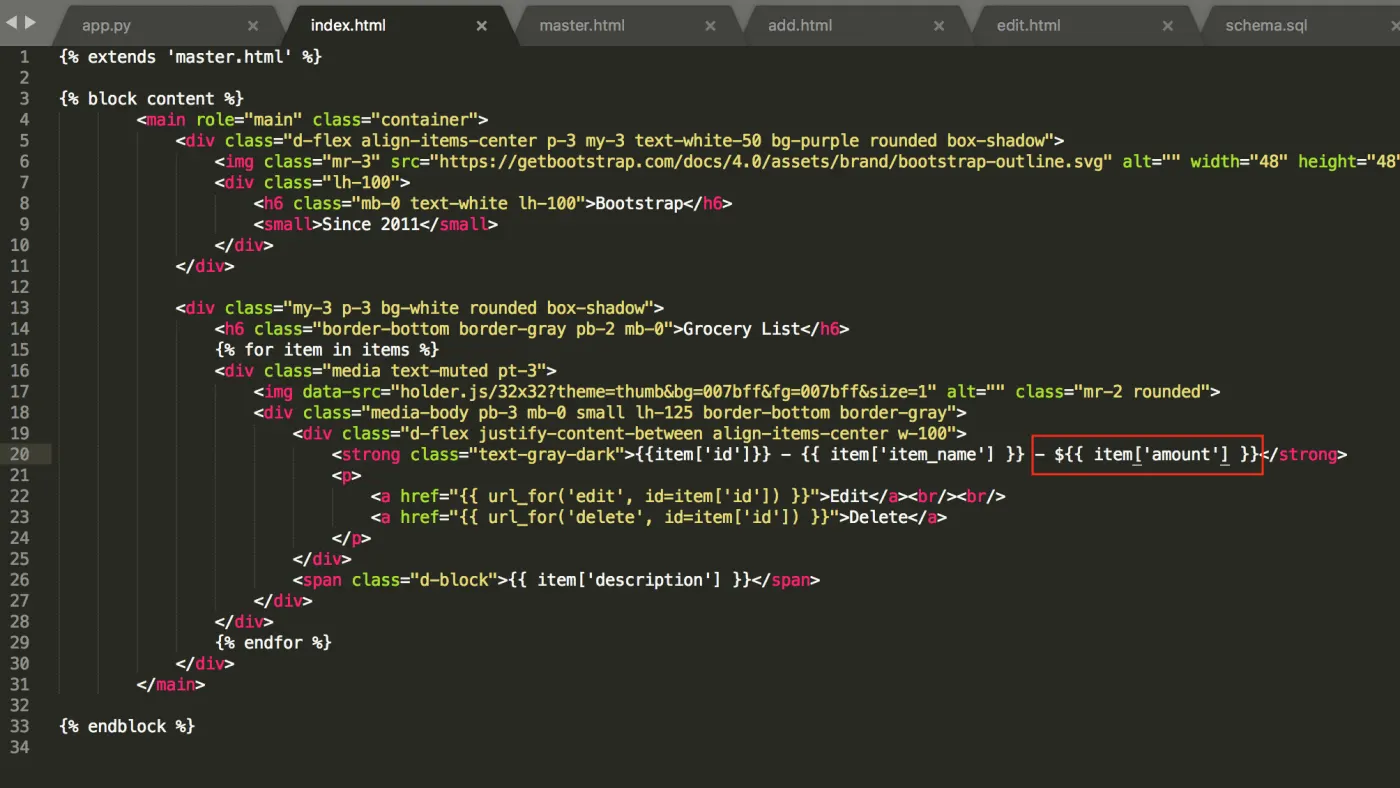The image size is (1400, 788).
Task: Close the add.html tab
Action: pyautogui.click(x=940, y=26)
